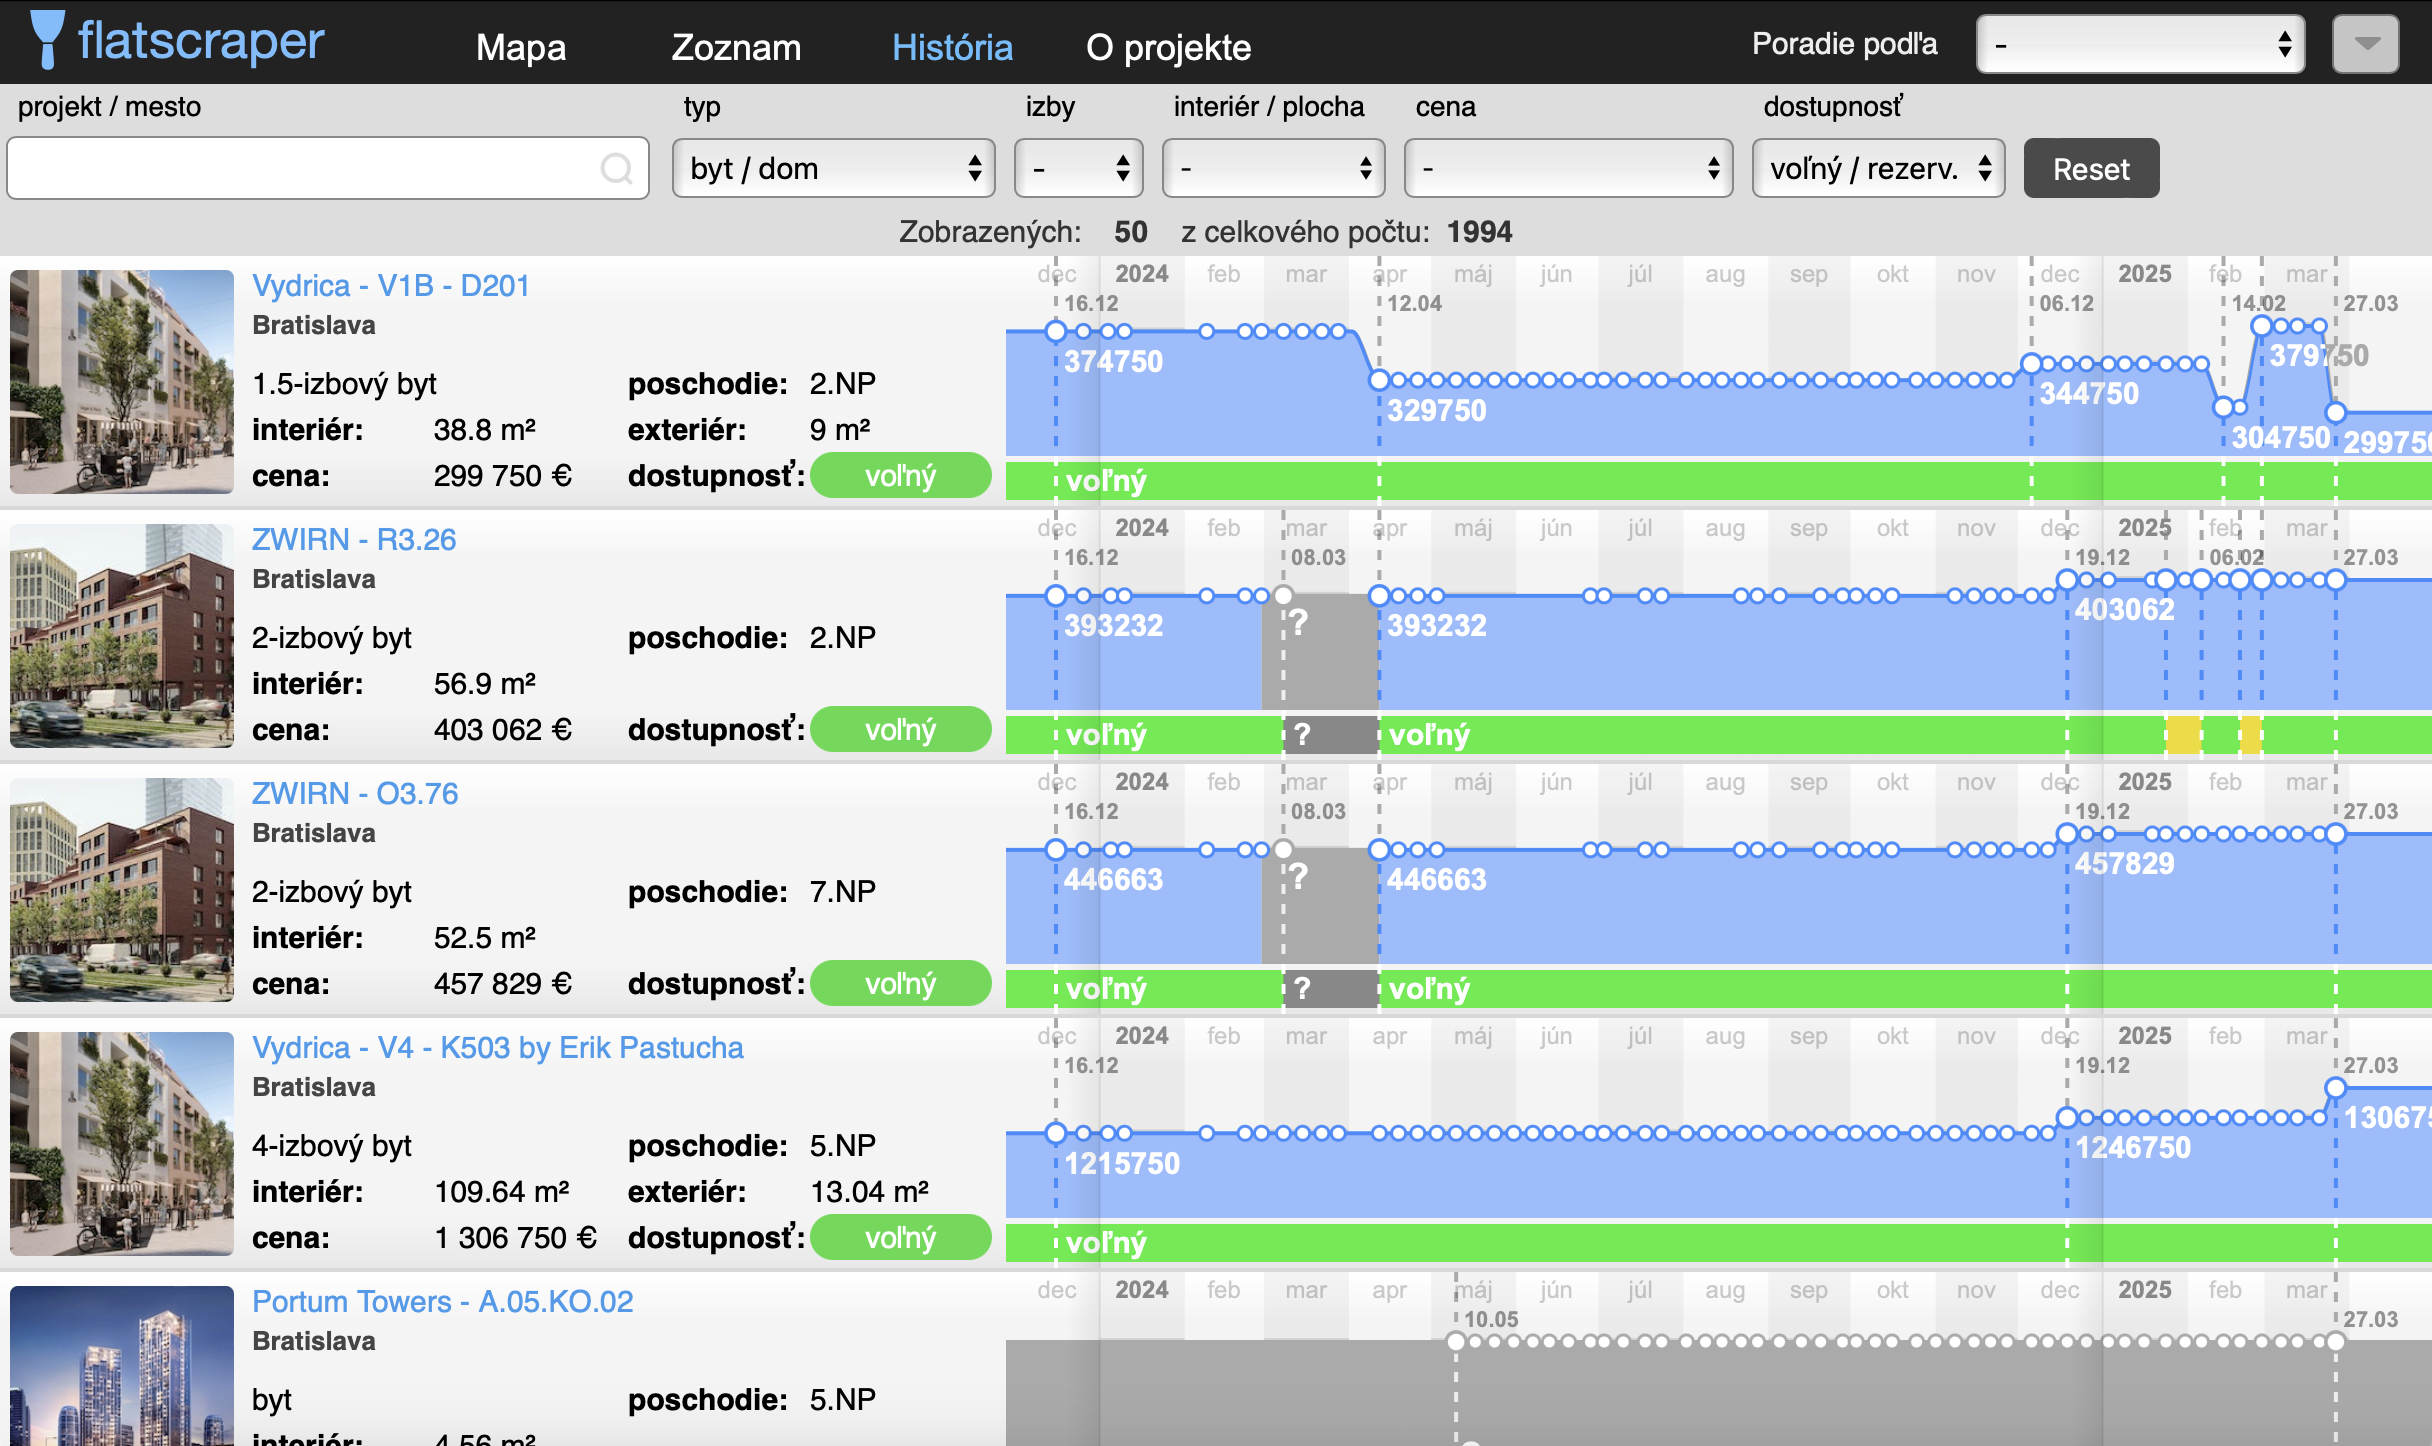This screenshot has height=1446, width=2432.
Task: Click the 374750 price point on Vydrica D201 chart
Action: click(x=1056, y=331)
